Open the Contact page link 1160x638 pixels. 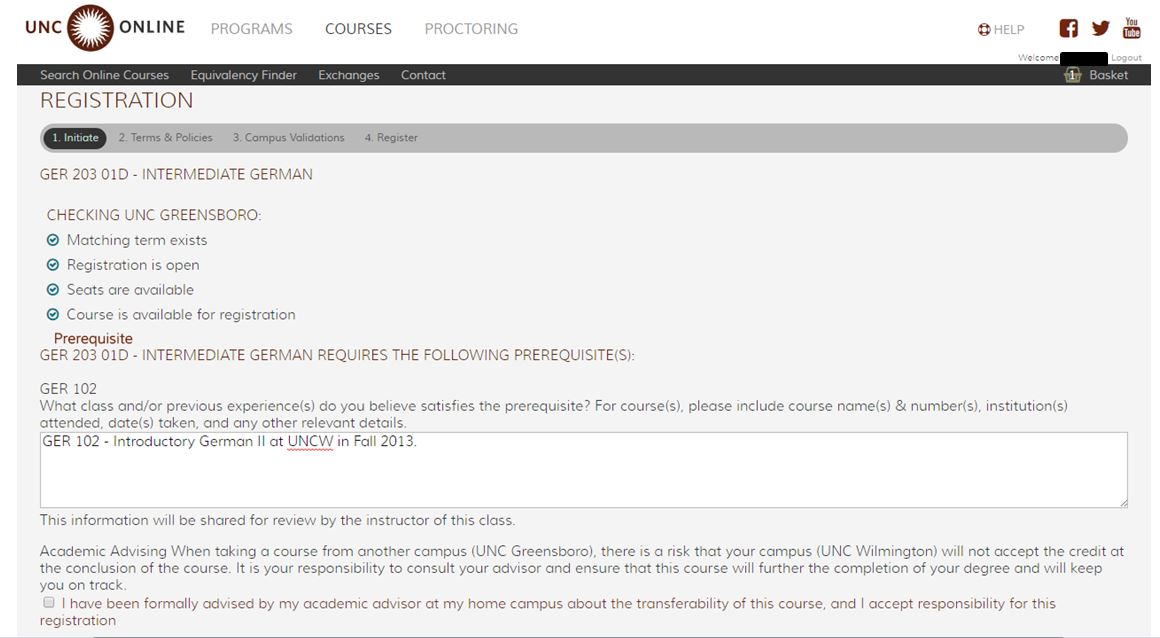(423, 75)
